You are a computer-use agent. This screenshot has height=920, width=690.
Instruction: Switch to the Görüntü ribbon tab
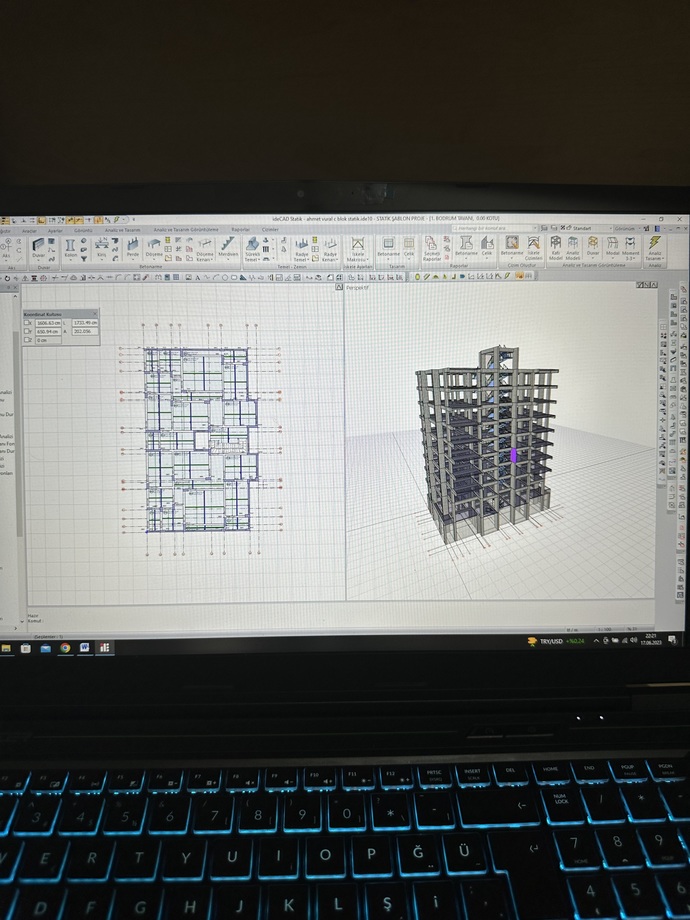83,231
